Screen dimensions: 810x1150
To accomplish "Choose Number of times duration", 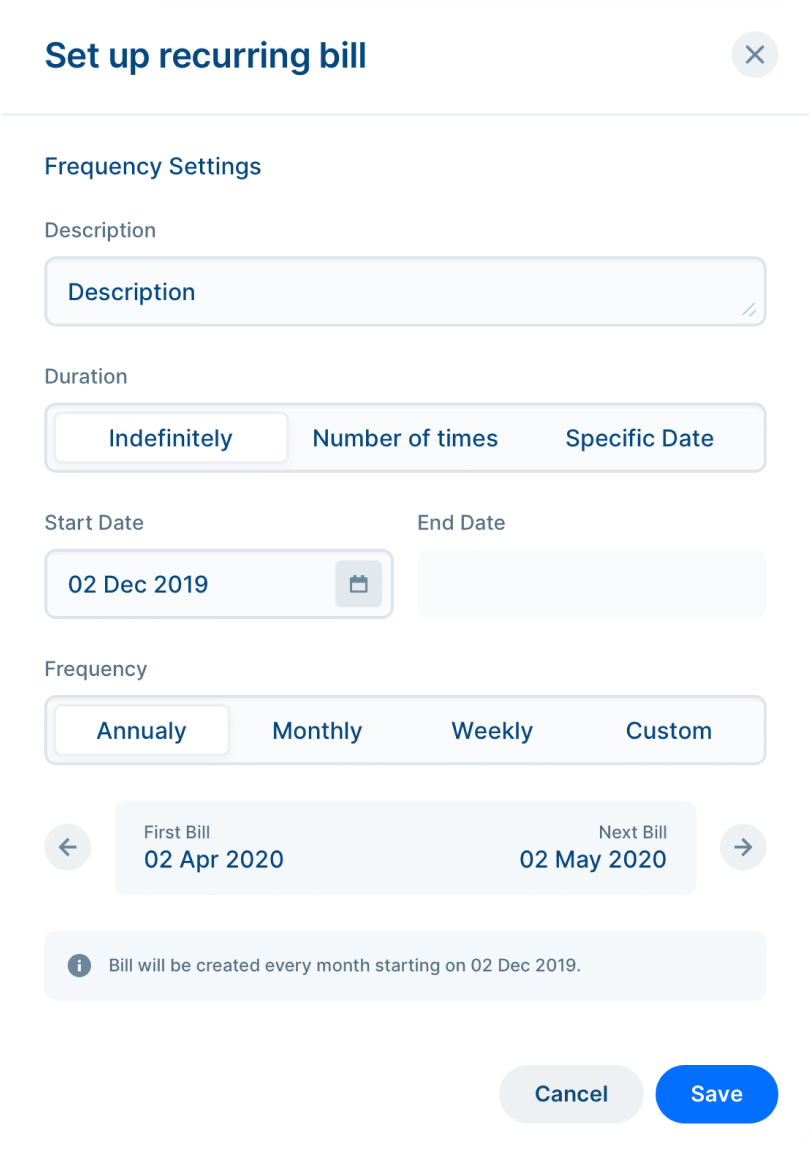I will click(405, 438).
